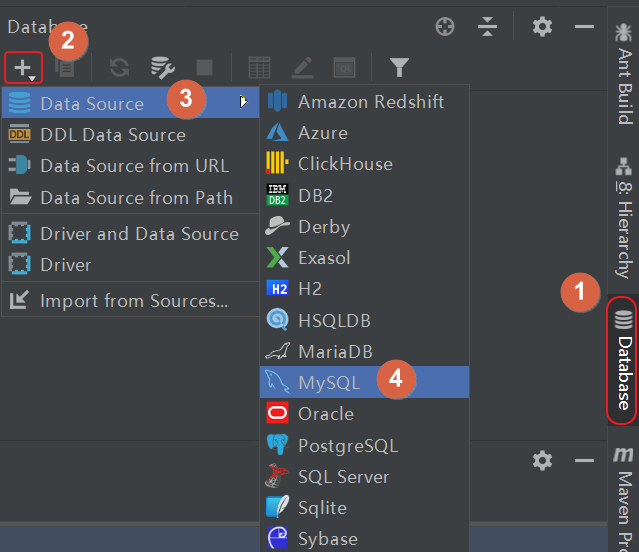Select Sqlite data source
The width and height of the screenshot is (639, 552).
[x=365, y=508]
